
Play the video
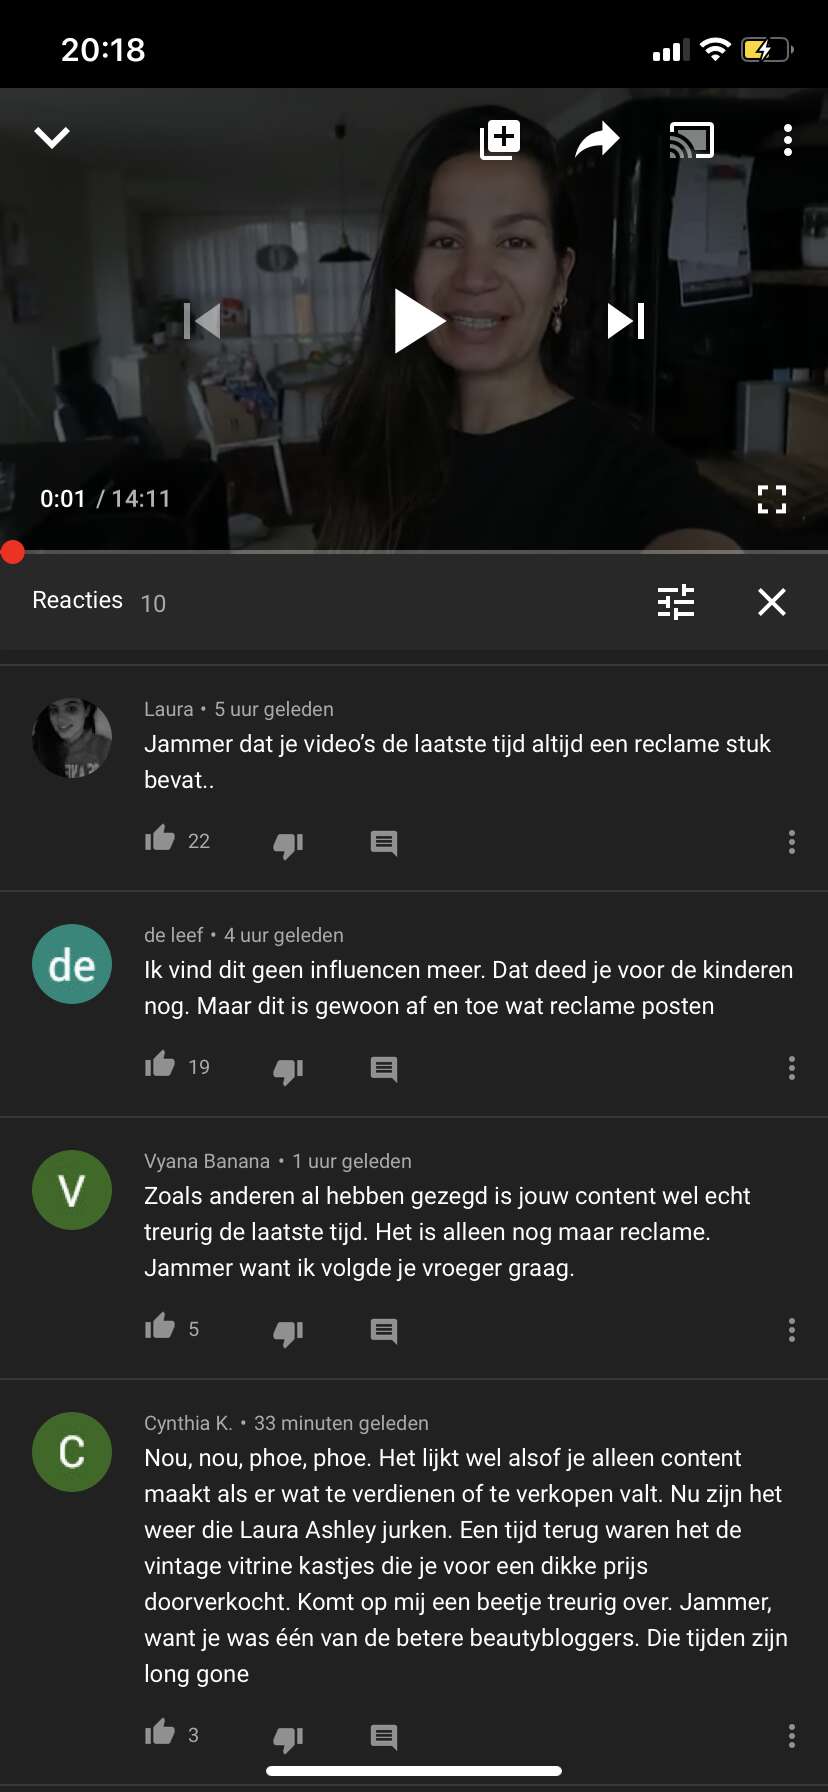(419, 321)
